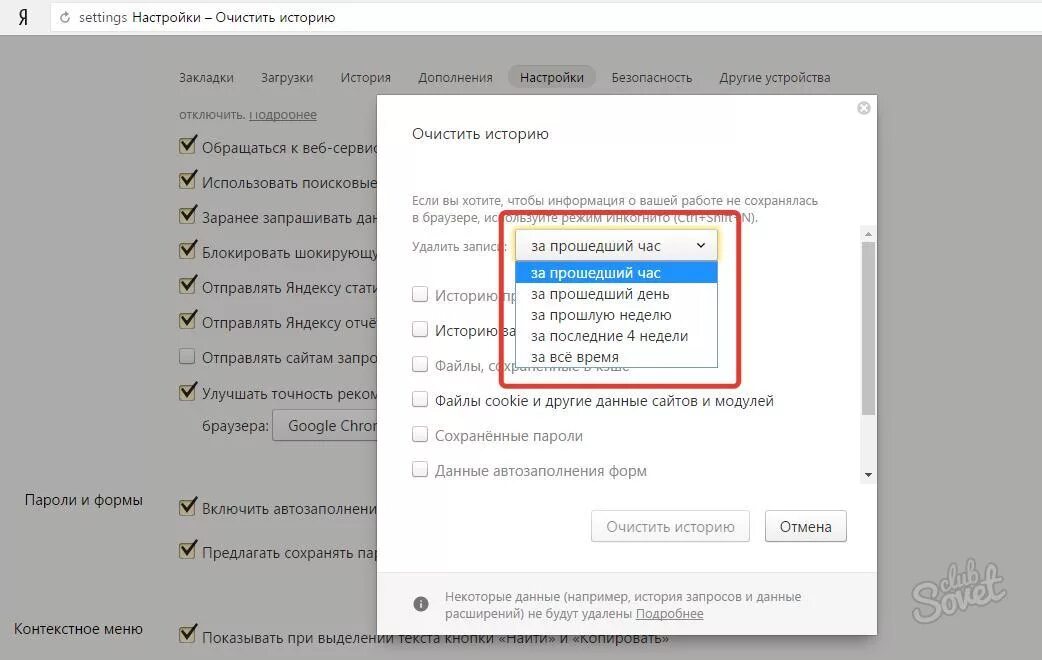Toggle Улучшать точность рекомендаций checkbox
Image resolution: width=1042 pixels, height=660 pixels.
187,391
